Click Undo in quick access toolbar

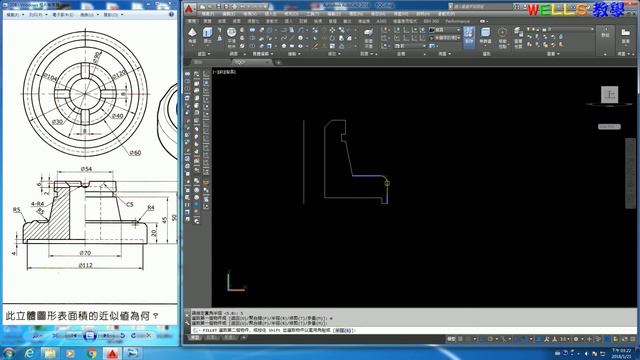coord(243,7)
